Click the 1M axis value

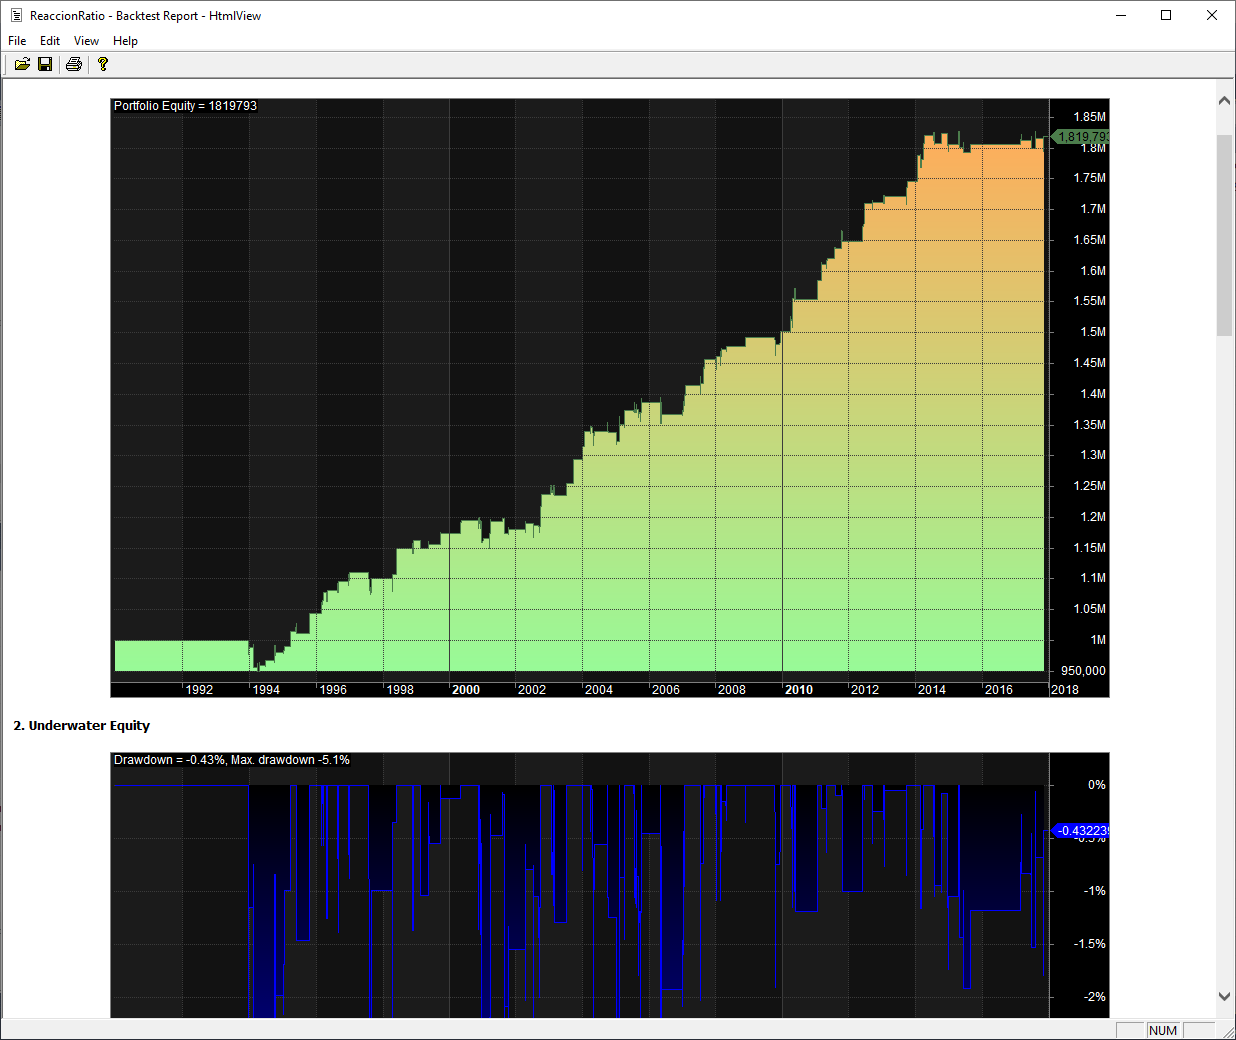[x=1098, y=640]
